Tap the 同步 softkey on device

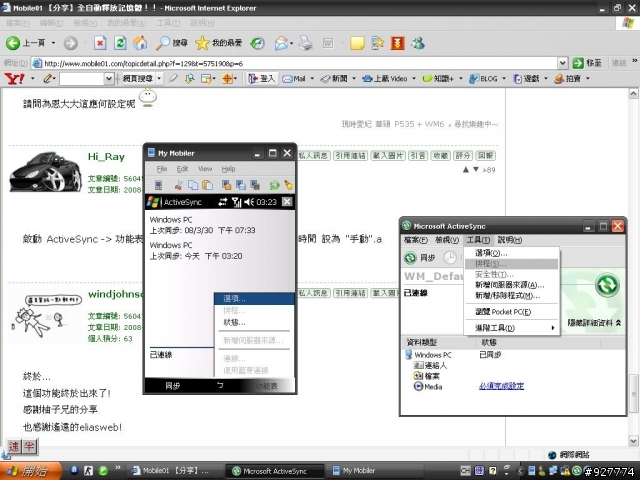click(x=172, y=386)
